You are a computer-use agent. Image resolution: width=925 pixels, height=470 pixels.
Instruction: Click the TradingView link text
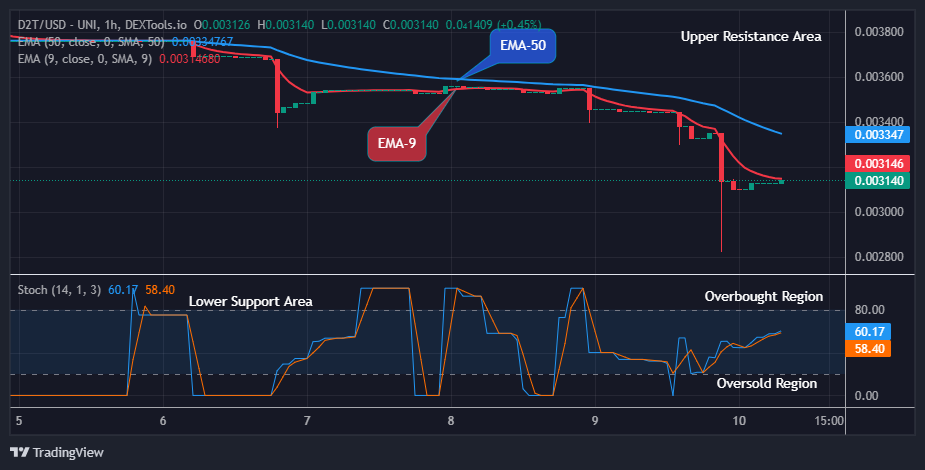coord(68,452)
